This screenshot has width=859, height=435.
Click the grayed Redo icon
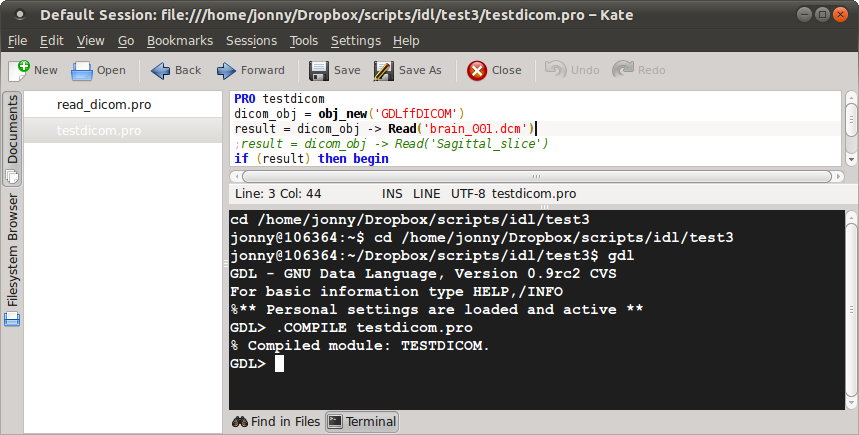622,70
